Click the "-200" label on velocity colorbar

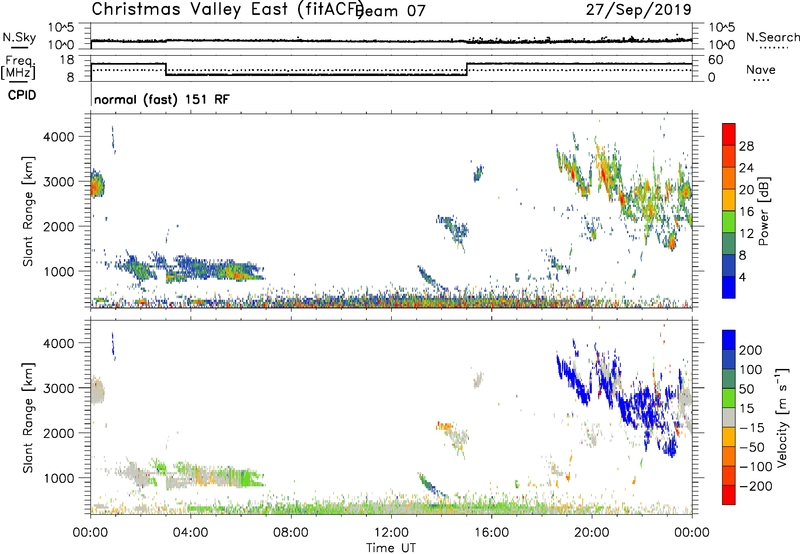coord(756,486)
